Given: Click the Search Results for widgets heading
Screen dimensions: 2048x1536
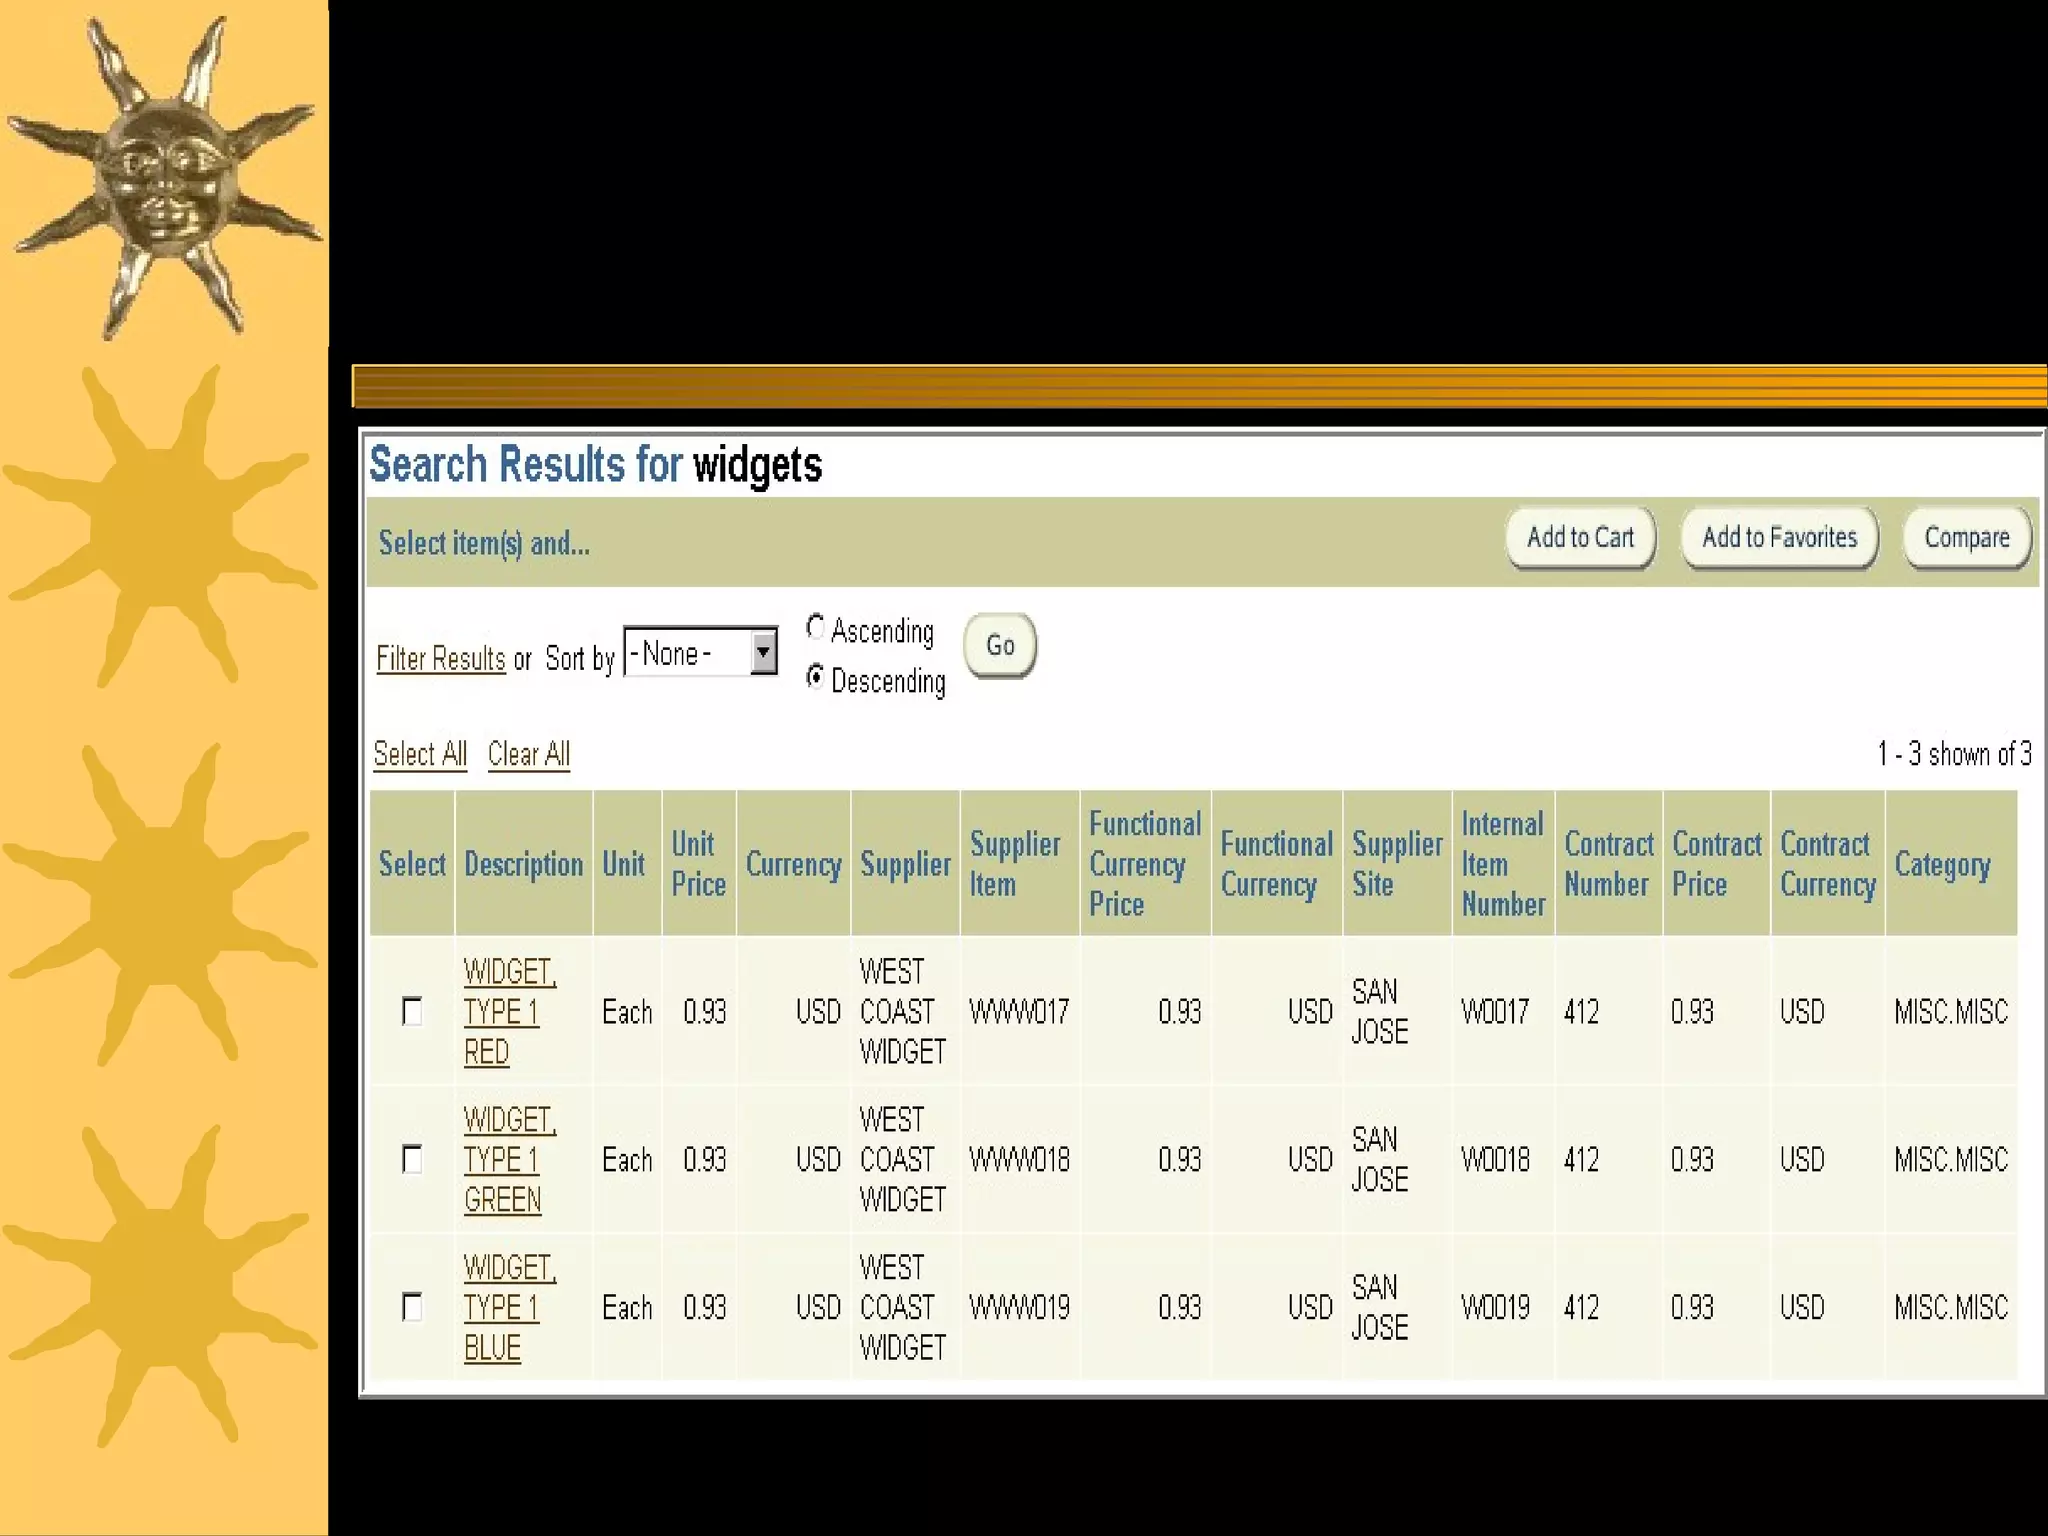Looking at the screenshot, I should coord(596,464).
